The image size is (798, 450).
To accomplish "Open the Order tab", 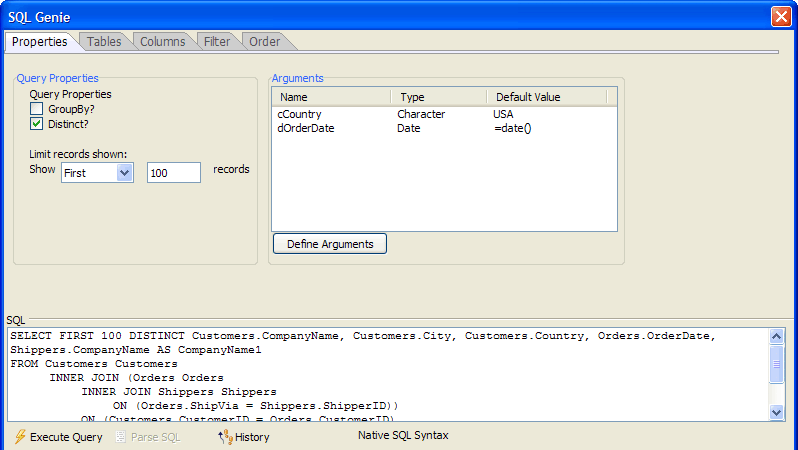I will [264, 42].
